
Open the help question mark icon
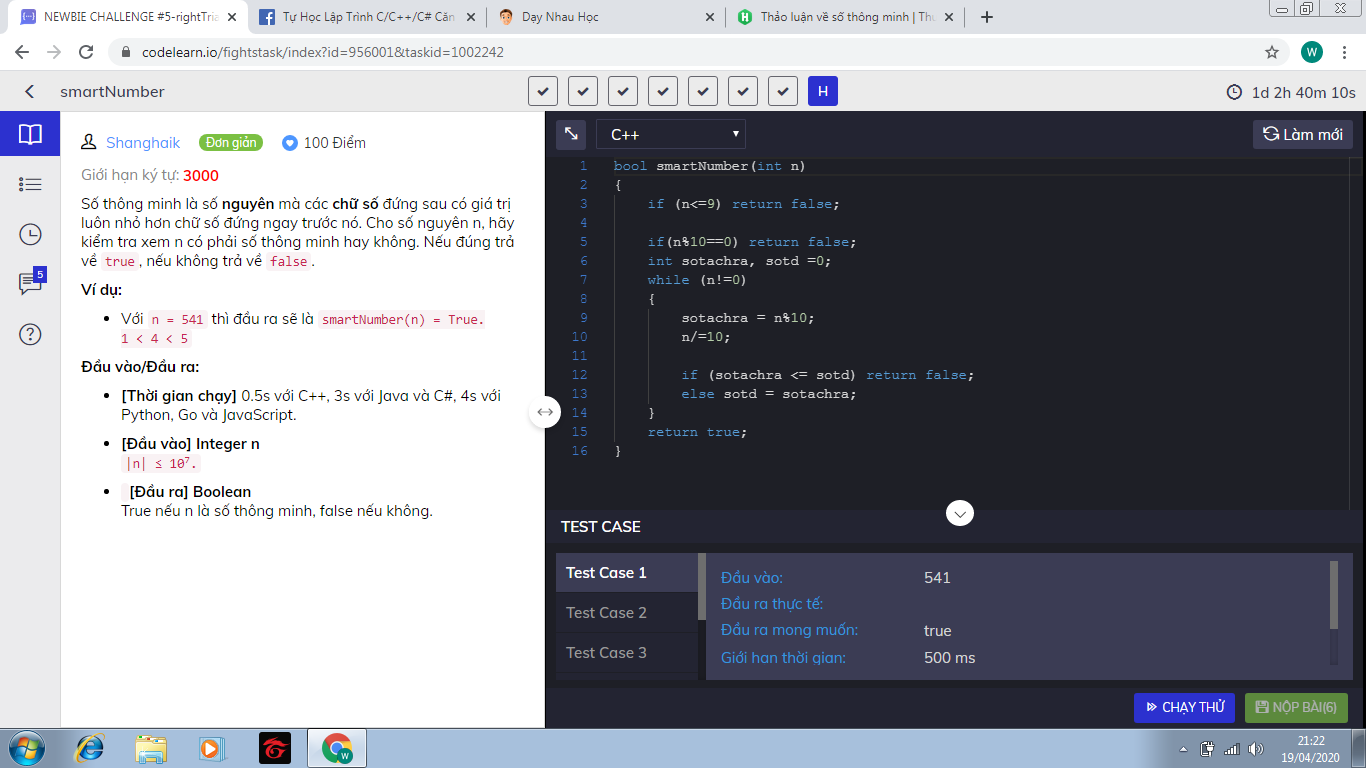tap(30, 334)
